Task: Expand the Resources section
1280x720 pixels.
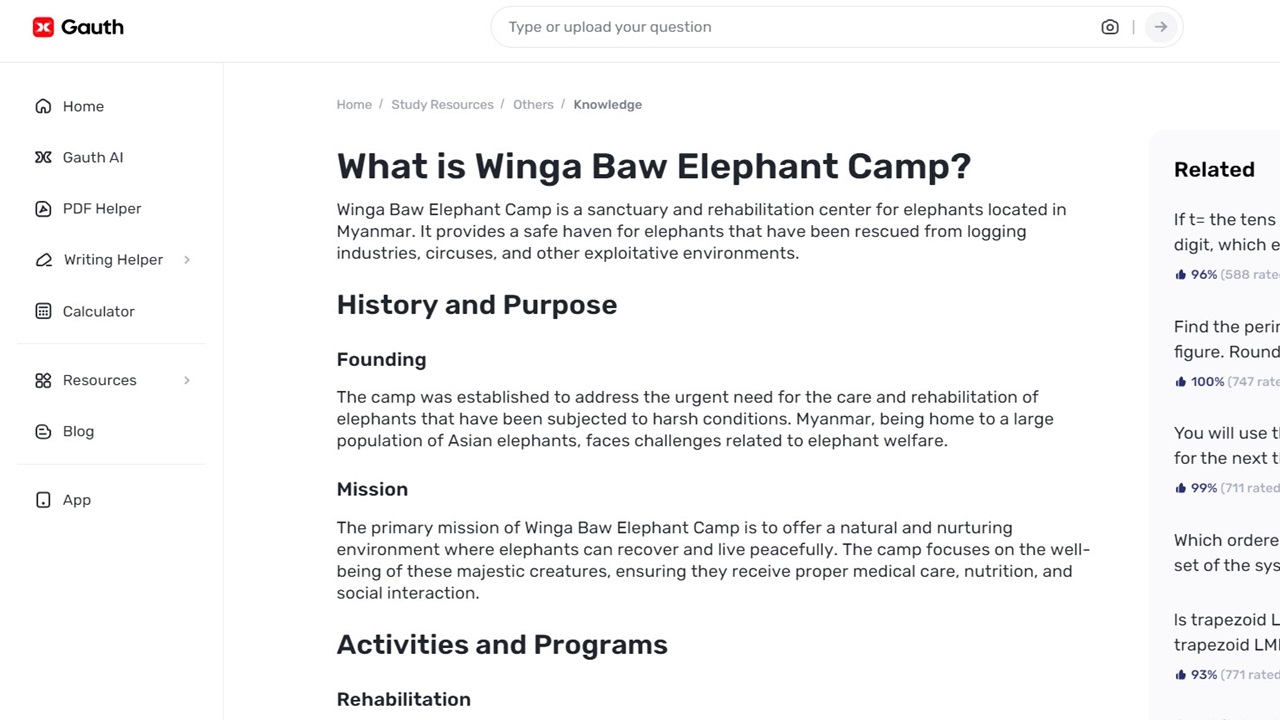Action: (x=187, y=380)
